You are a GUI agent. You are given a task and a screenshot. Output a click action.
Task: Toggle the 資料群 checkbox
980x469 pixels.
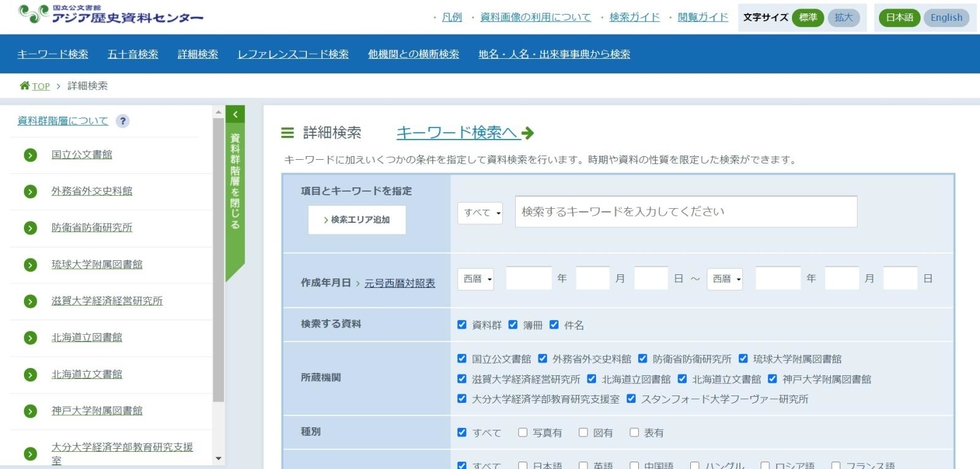click(462, 325)
